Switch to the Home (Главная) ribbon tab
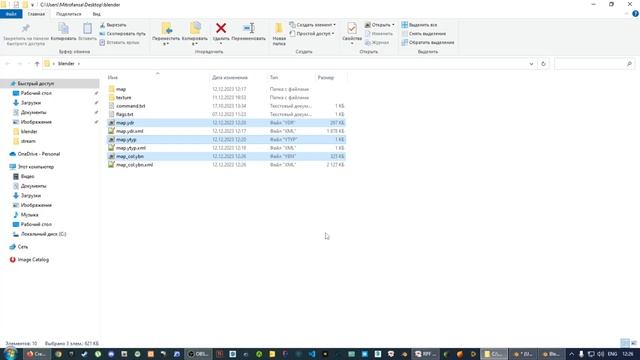The image size is (640, 360). [x=36, y=14]
